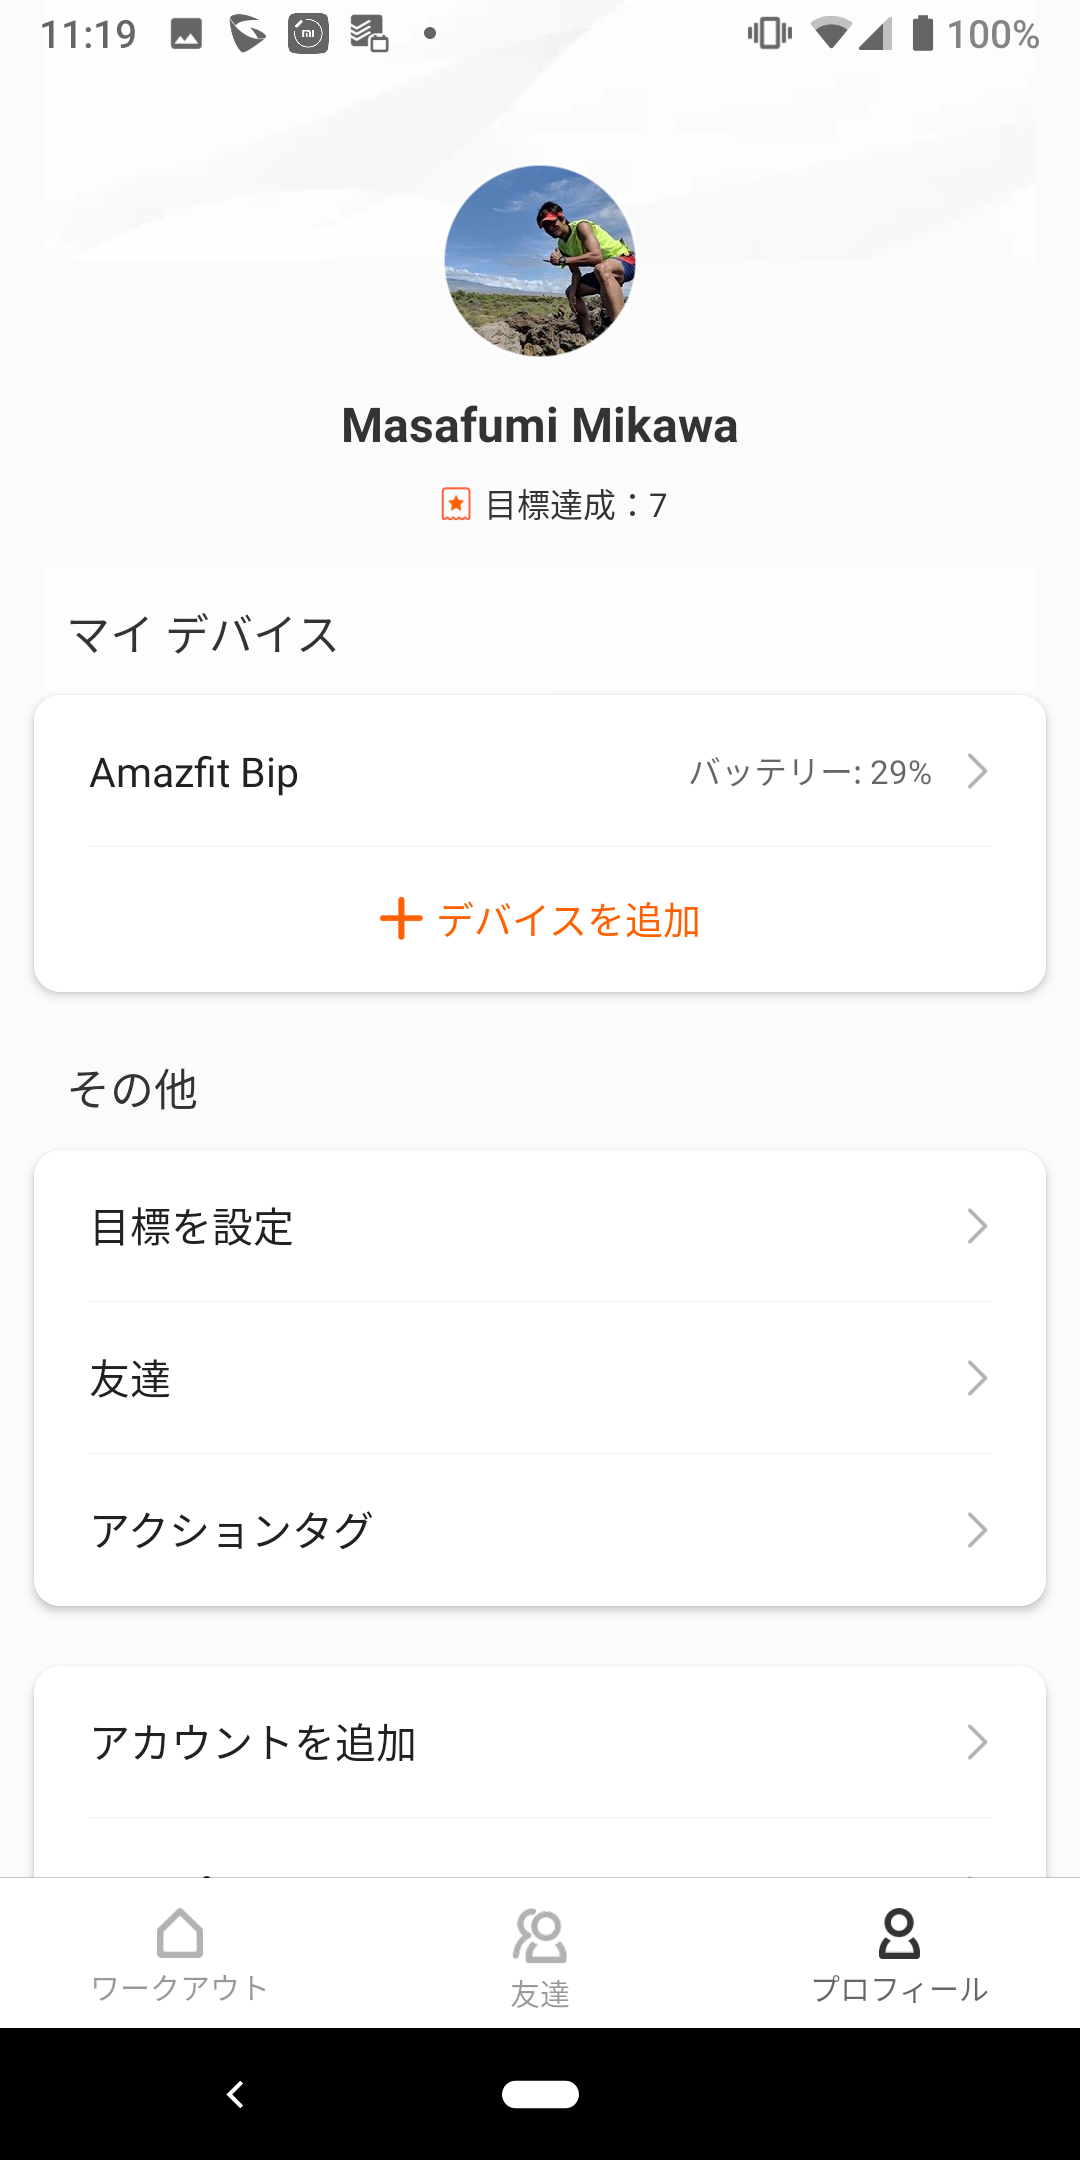Tap the orange plus icon to add device

[x=401, y=919]
